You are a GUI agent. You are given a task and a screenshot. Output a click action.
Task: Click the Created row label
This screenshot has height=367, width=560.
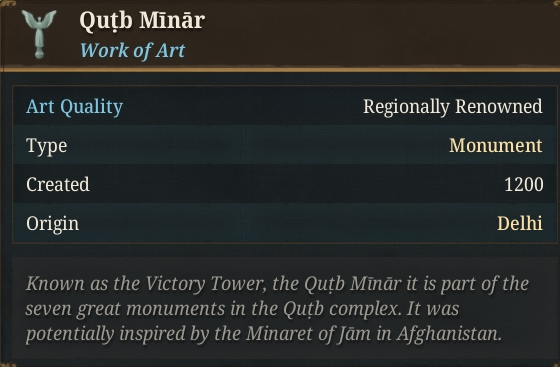coord(58,184)
